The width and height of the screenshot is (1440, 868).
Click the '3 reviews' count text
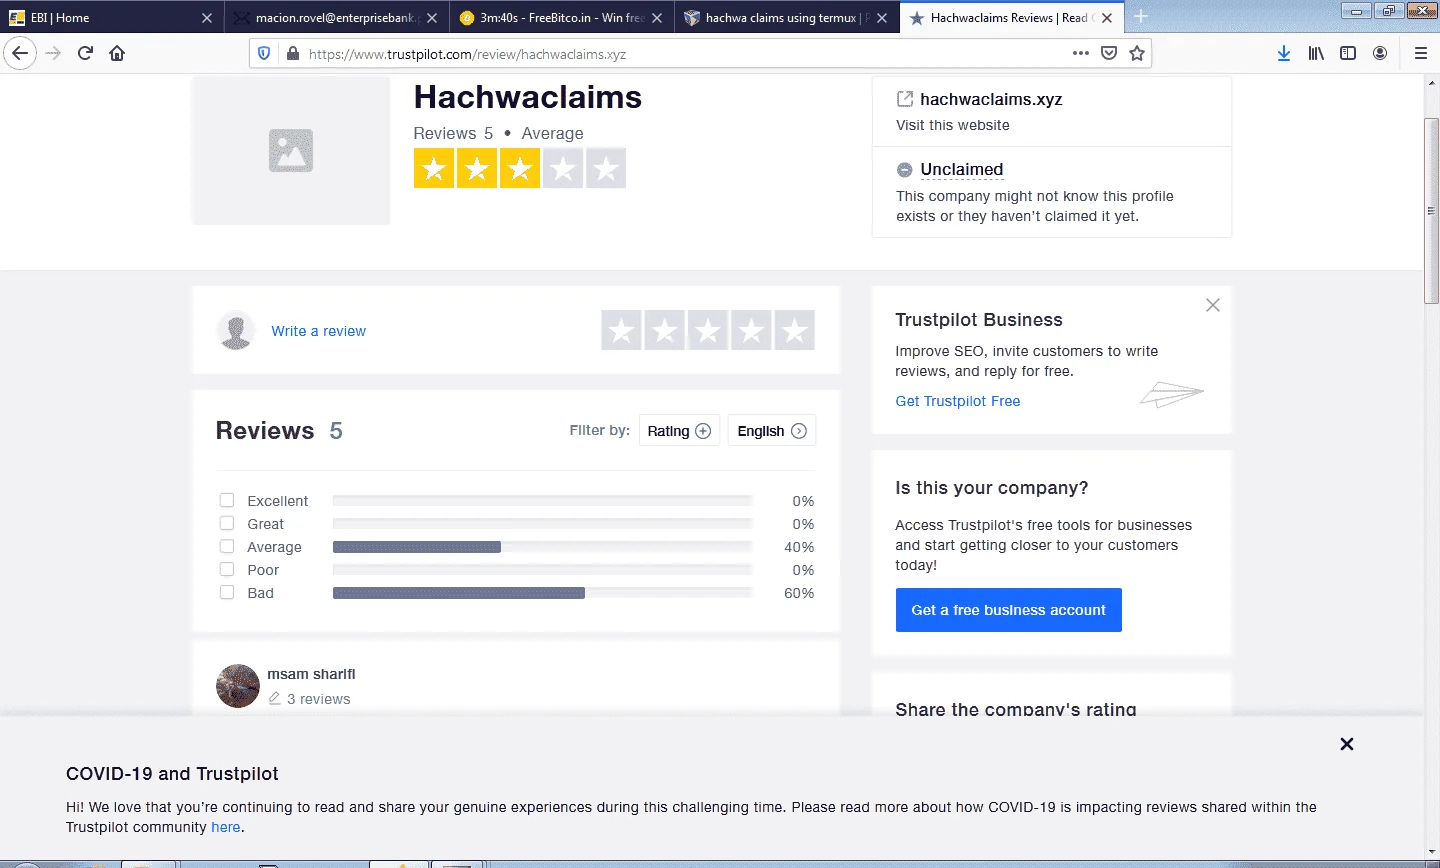318,699
